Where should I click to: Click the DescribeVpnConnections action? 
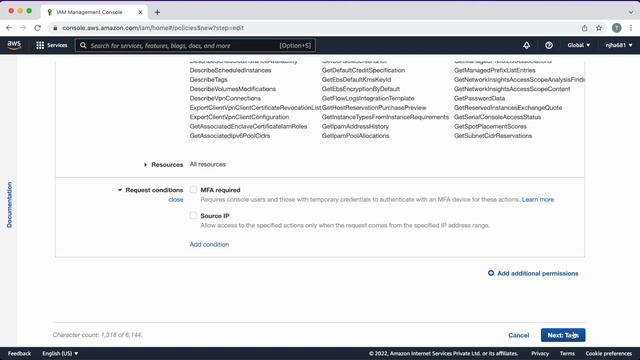click(225, 98)
